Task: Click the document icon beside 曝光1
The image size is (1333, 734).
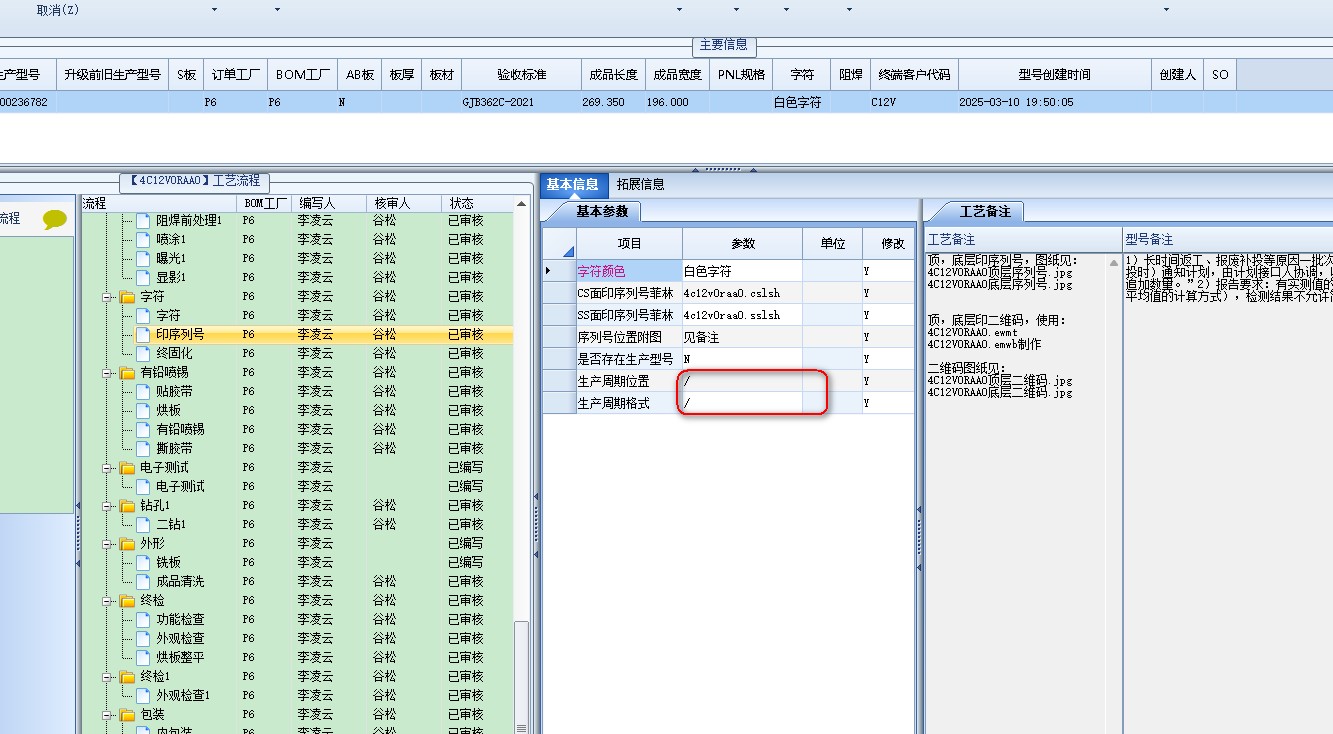Action: (x=142, y=258)
